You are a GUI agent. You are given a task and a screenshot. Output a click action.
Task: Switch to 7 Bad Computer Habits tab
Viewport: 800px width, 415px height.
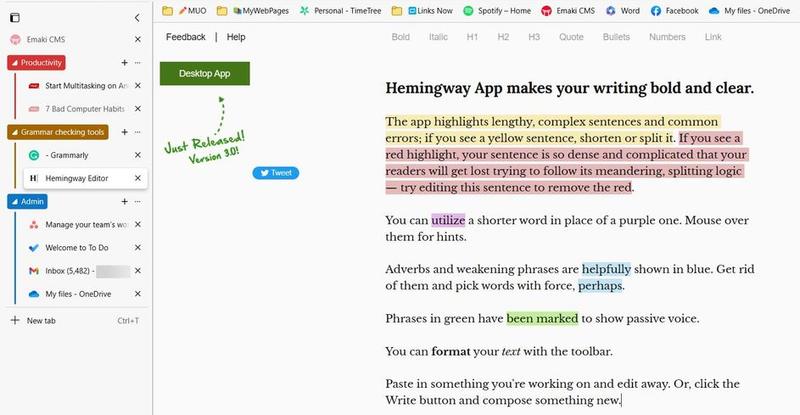(85, 109)
